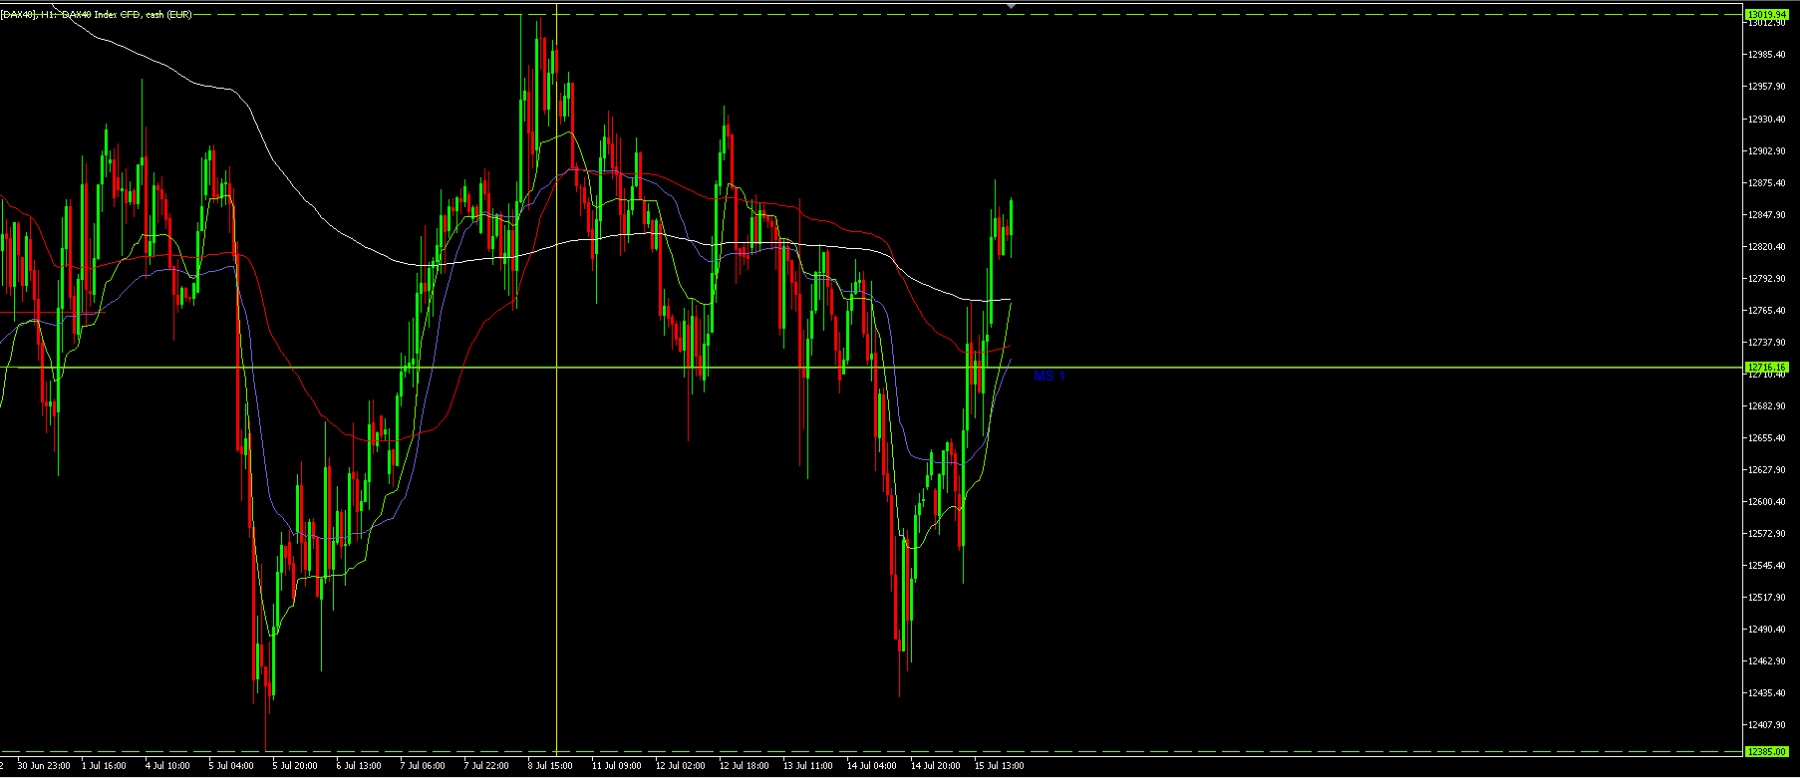Click the green horizontal level line right of MS 1
Image resolution: width=1800 pixels, height=778 pixels.
(1400, 368)
